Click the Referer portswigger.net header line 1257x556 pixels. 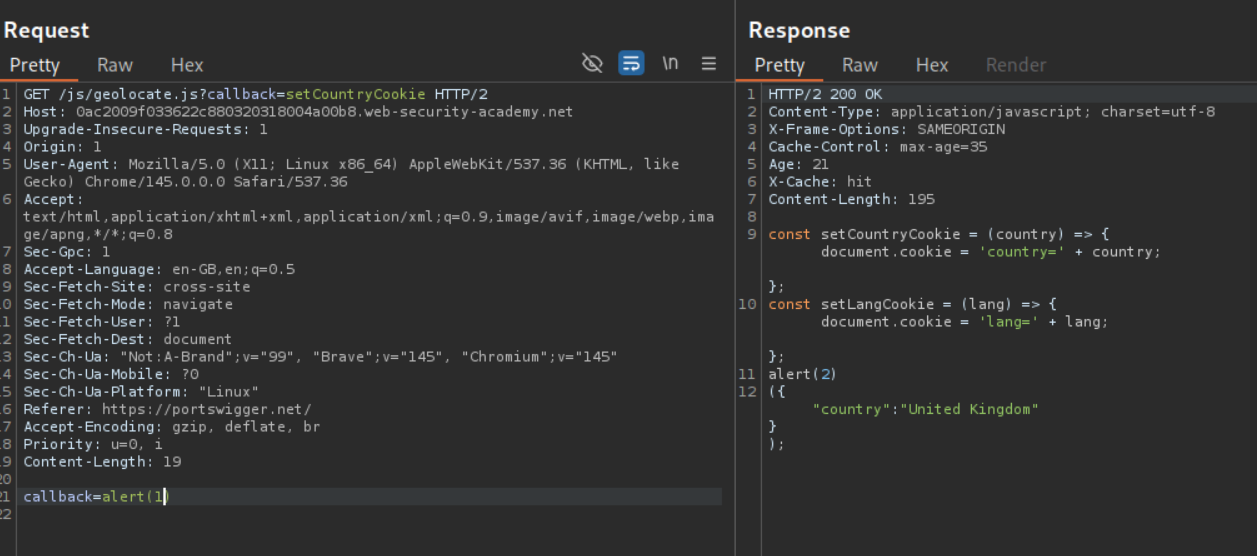167,409
